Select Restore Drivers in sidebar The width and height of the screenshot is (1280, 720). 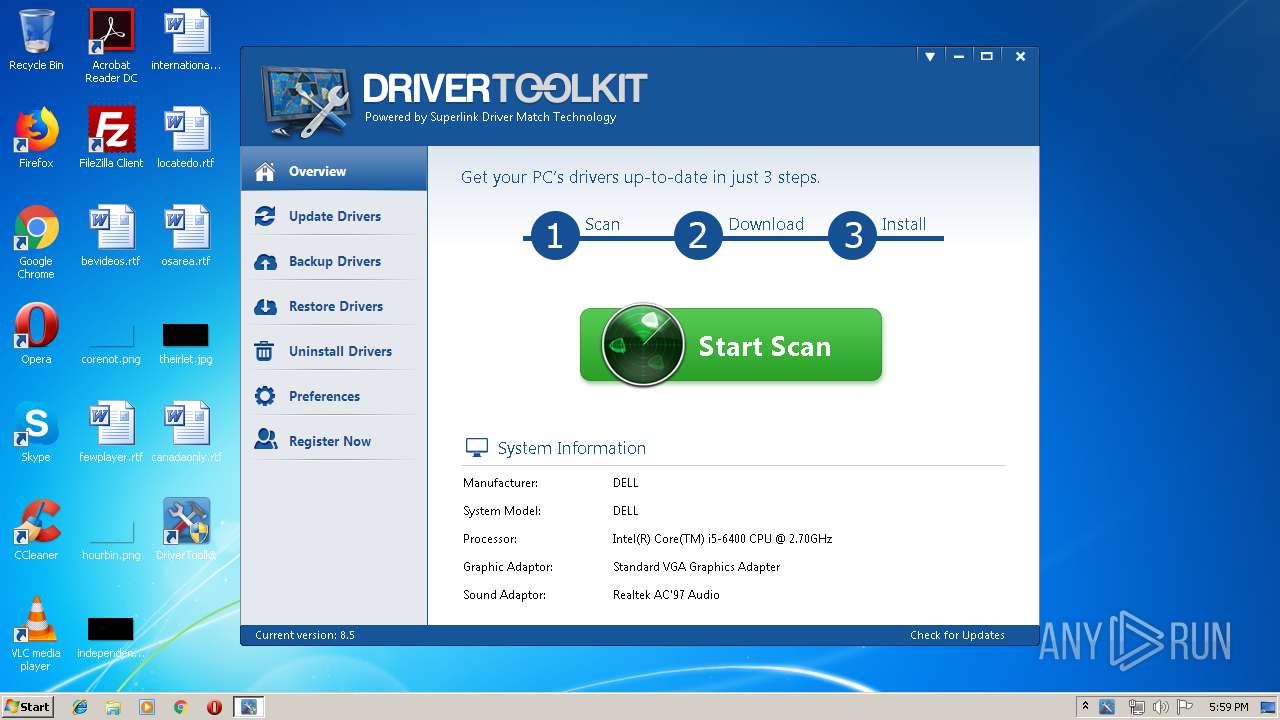coord(334,306)
